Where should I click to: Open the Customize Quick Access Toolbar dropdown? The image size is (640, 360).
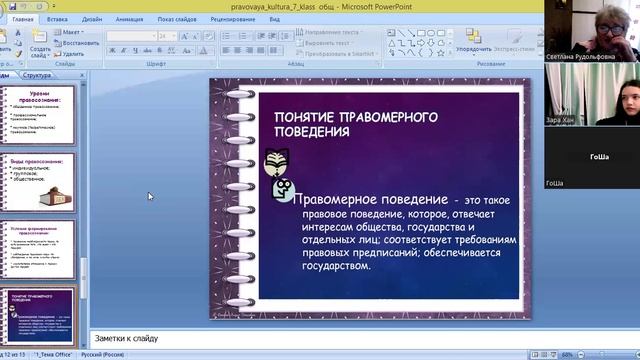53,7
